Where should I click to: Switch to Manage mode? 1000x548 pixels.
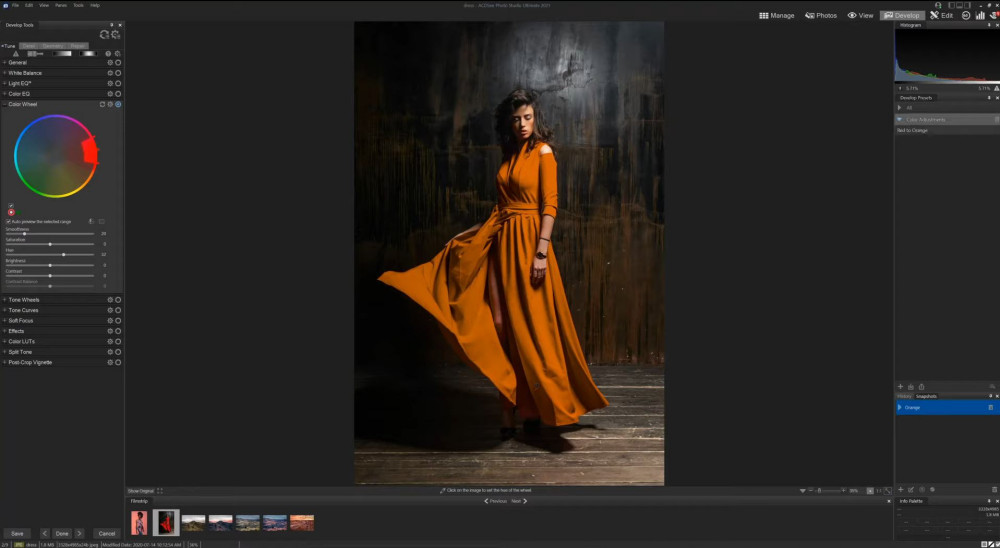tap(776, 15)
